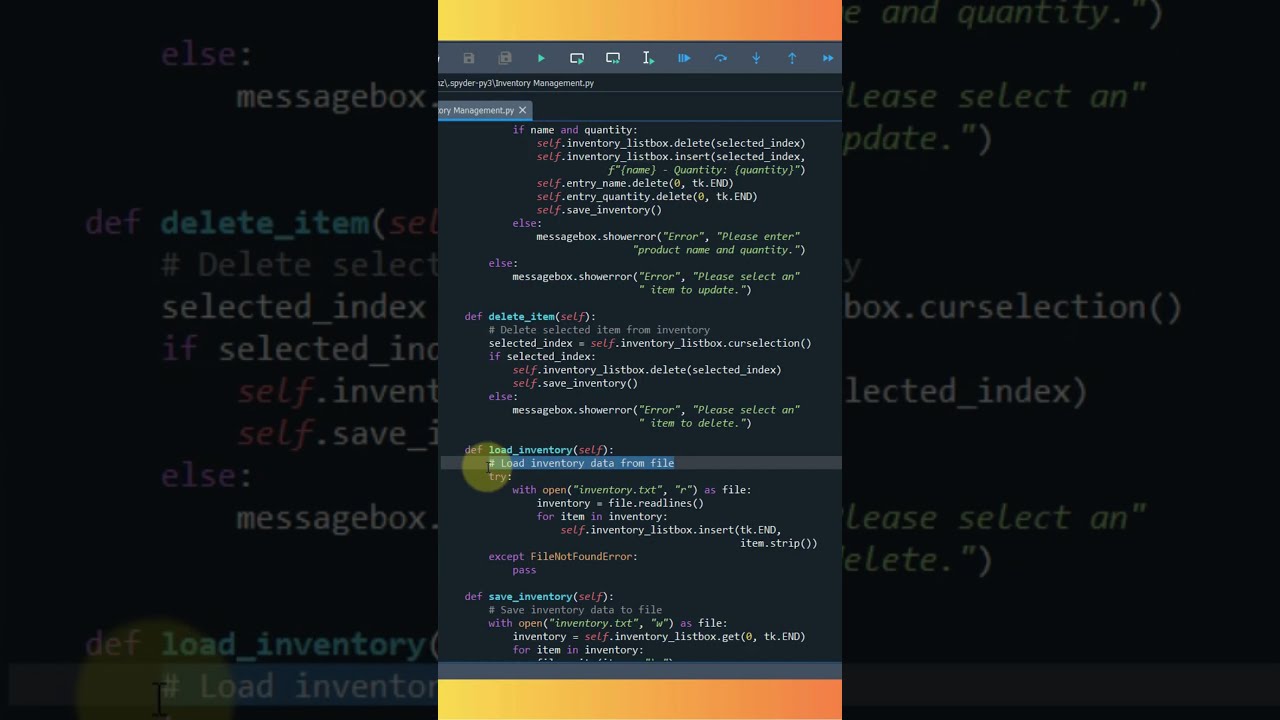Click the Step into down-arrow icon
Screen dimensions: 1280x720
tap(756, 58)
